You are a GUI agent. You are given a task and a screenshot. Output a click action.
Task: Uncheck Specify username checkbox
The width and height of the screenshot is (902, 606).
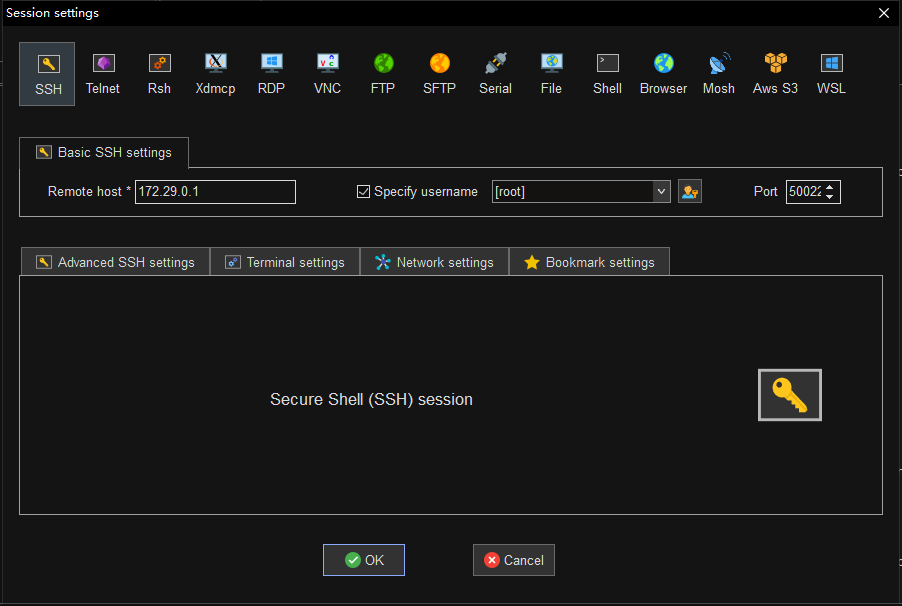pyautogui.click(x=363, y=192)
